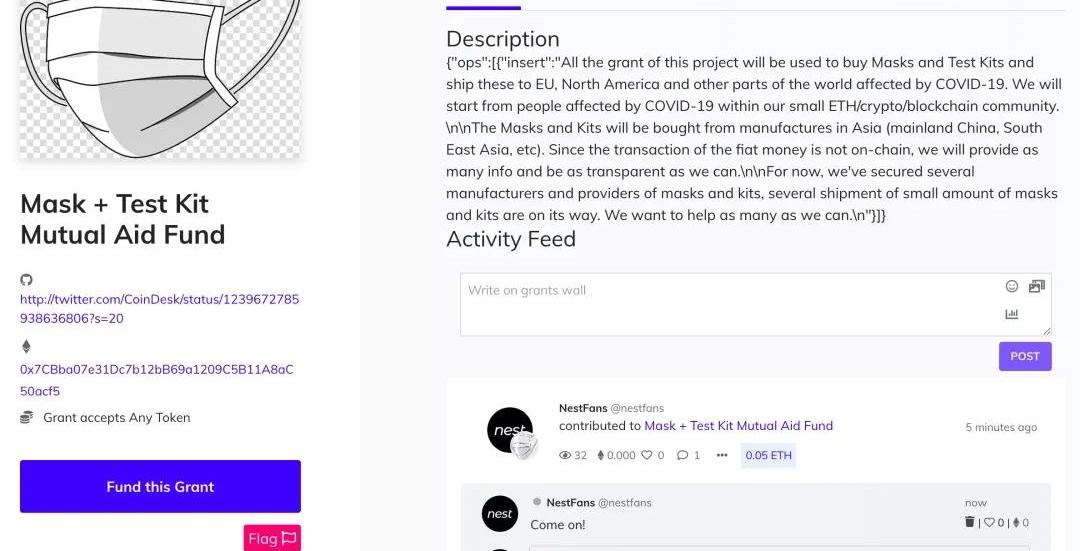This screenshot has width=1080, height=551.
Task: Open the 0x7CBba07e Ethereum address link
Action: [x=156, y=379]
